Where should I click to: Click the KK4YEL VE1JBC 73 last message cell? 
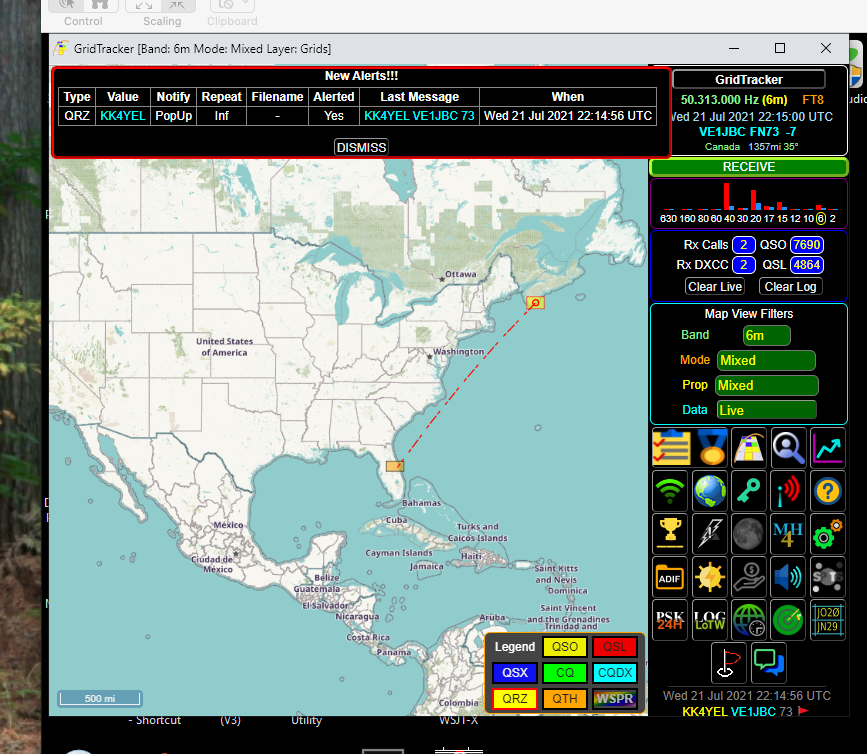[420, 116]
